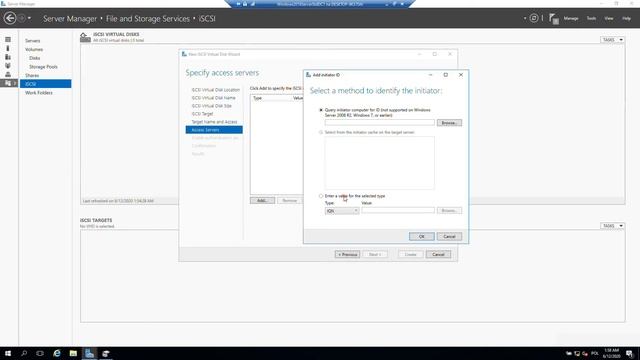Select iSCSI Virtual Disk Location wizard step
The width and height of the screenshot is (640, 360).
click(216, 90)
